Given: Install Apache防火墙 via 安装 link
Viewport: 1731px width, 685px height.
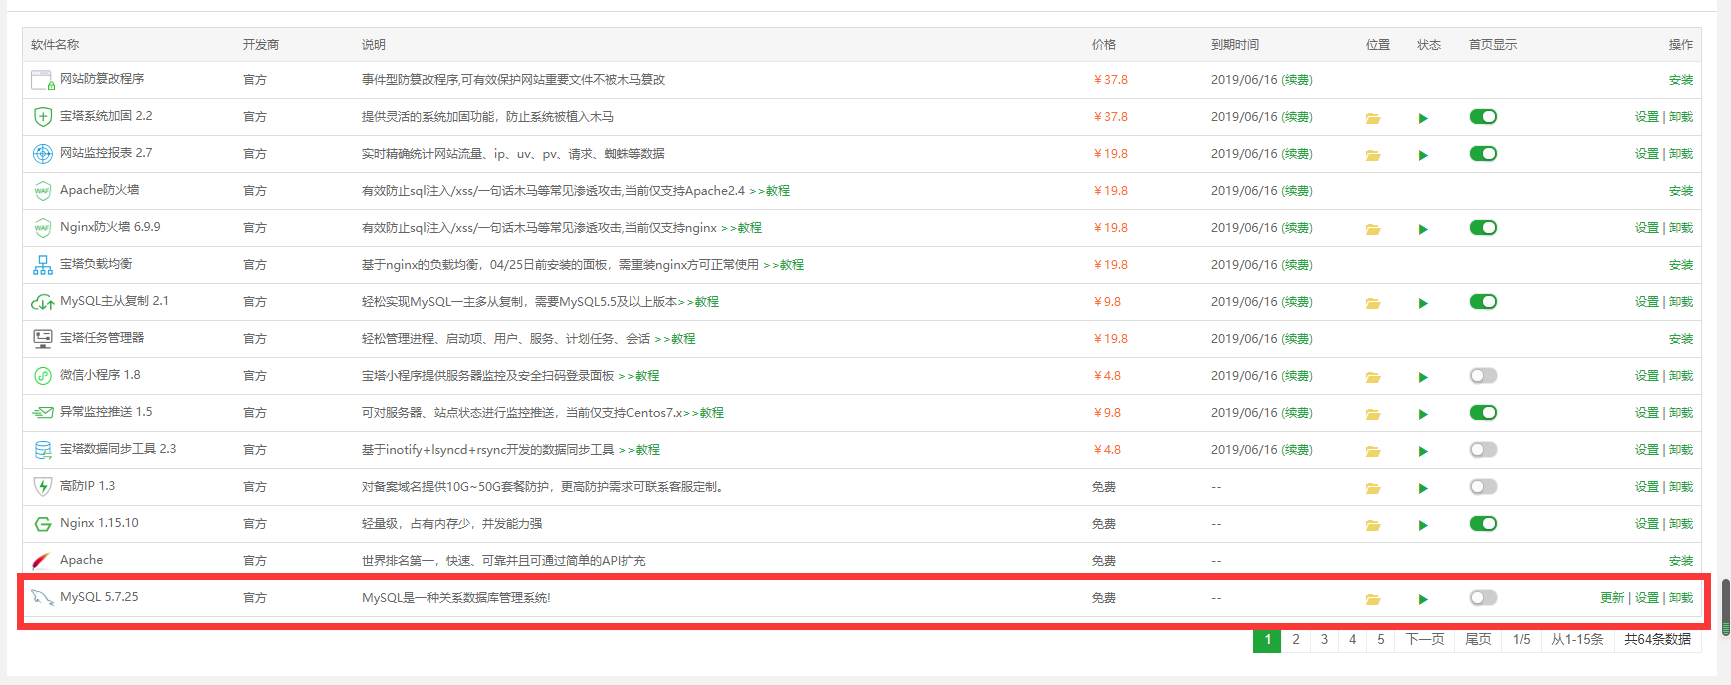Looking at the screenshot, I should point(1681,191).
